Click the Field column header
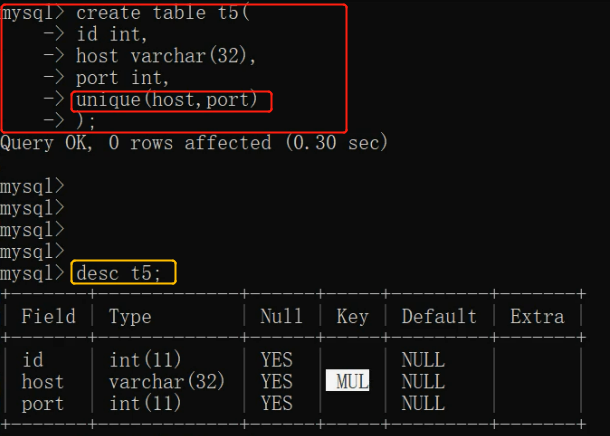The height and width of the screenshot is (436, 610). click(48, 317)
